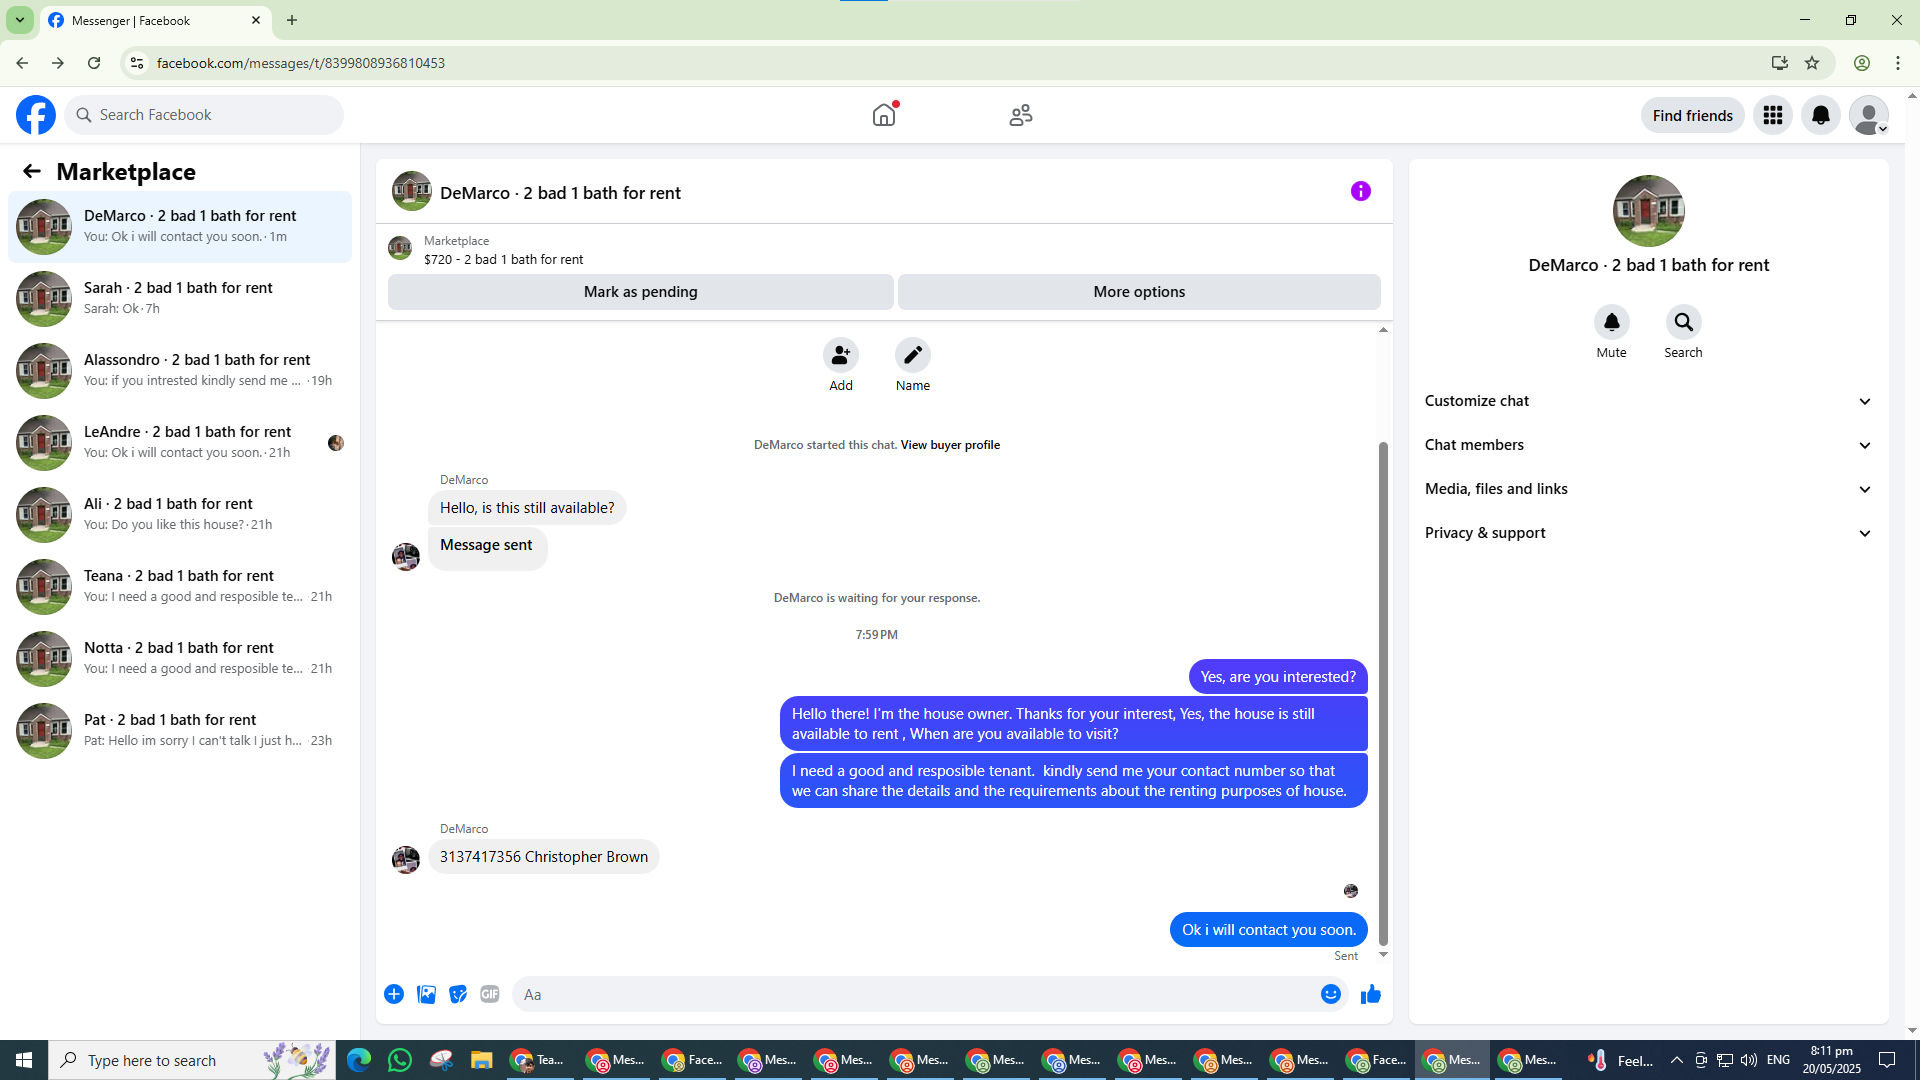The height and width of the screenshot is (1080, 1920).
Task: Expand Chat members section
Action: click(1648, 445)
